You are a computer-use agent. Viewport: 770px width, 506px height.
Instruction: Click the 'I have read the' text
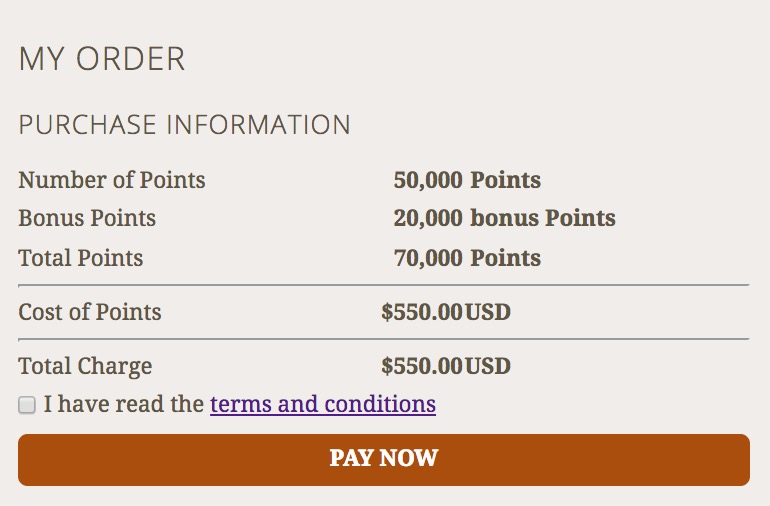tap(124, 404)
